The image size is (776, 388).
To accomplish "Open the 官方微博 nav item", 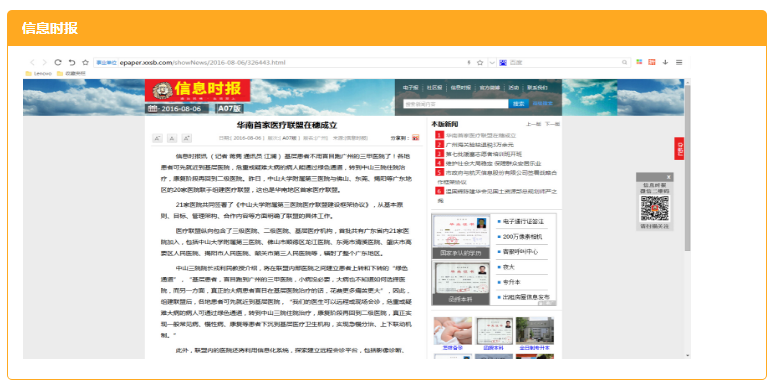I will click(489, 88).
